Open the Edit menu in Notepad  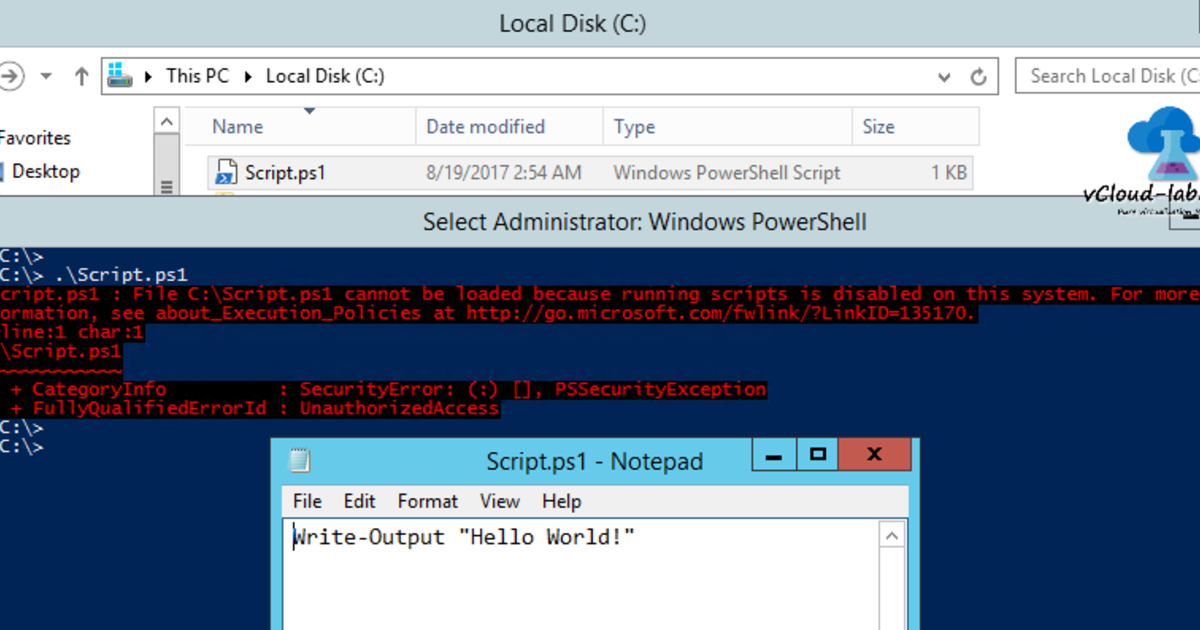pyautogui.click(x=359, y=501)
